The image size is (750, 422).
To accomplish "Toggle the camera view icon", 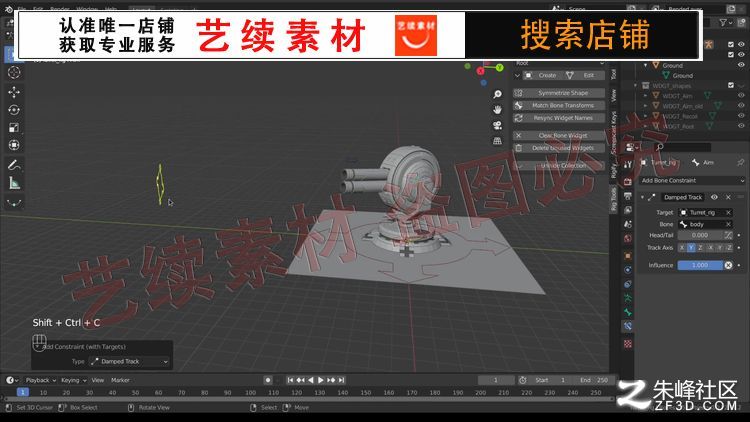I will (x=497, y=125).
